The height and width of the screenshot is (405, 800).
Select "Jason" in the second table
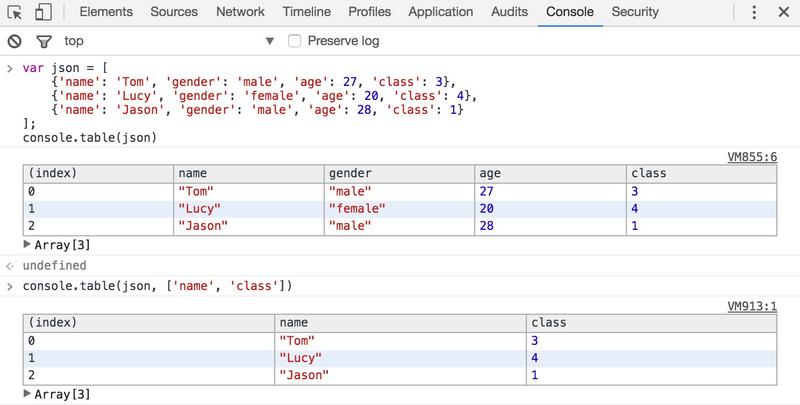click(401, 375)
